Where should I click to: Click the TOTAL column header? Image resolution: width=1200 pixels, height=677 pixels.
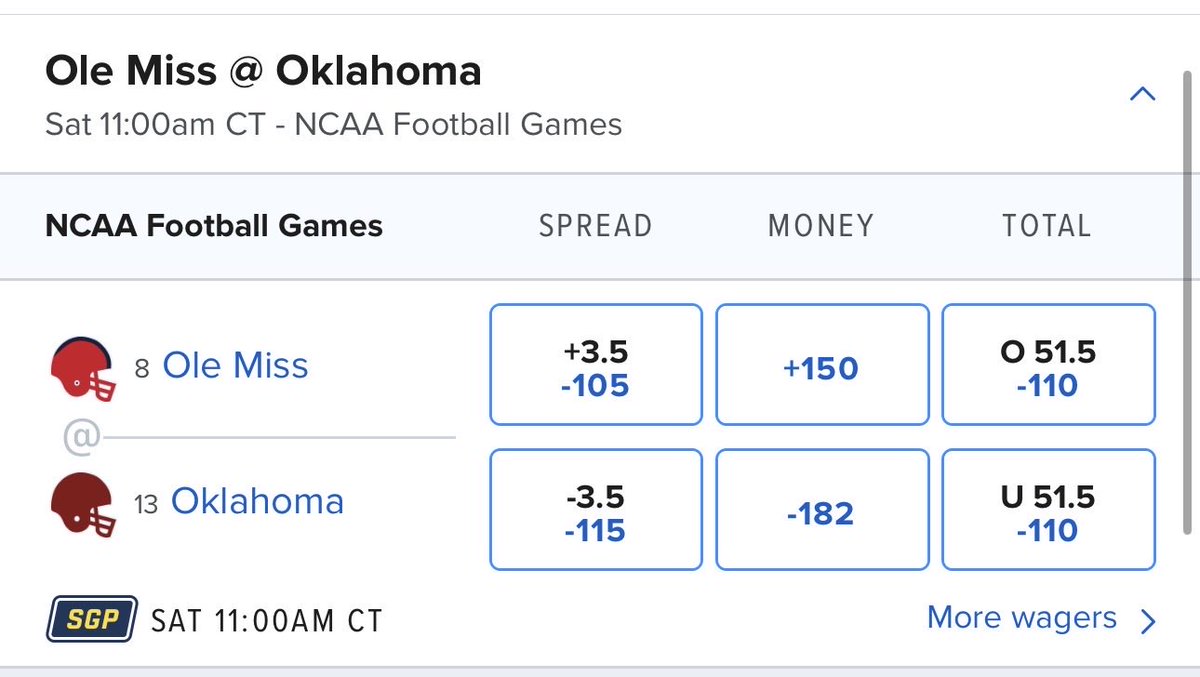coord(1047,226)
